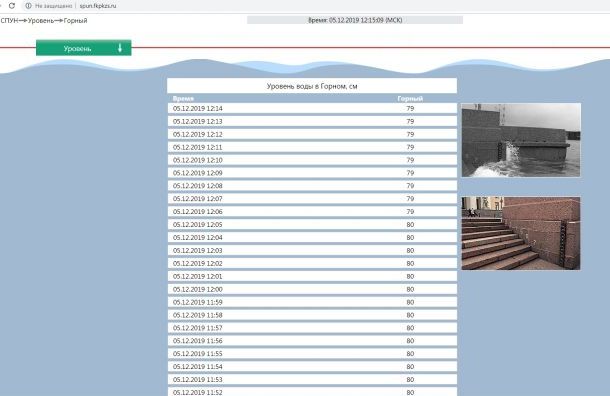This screenshot has height=396, width=610.
Task: Select row 05.12.2019 11:55
Action: pos(312,354)
